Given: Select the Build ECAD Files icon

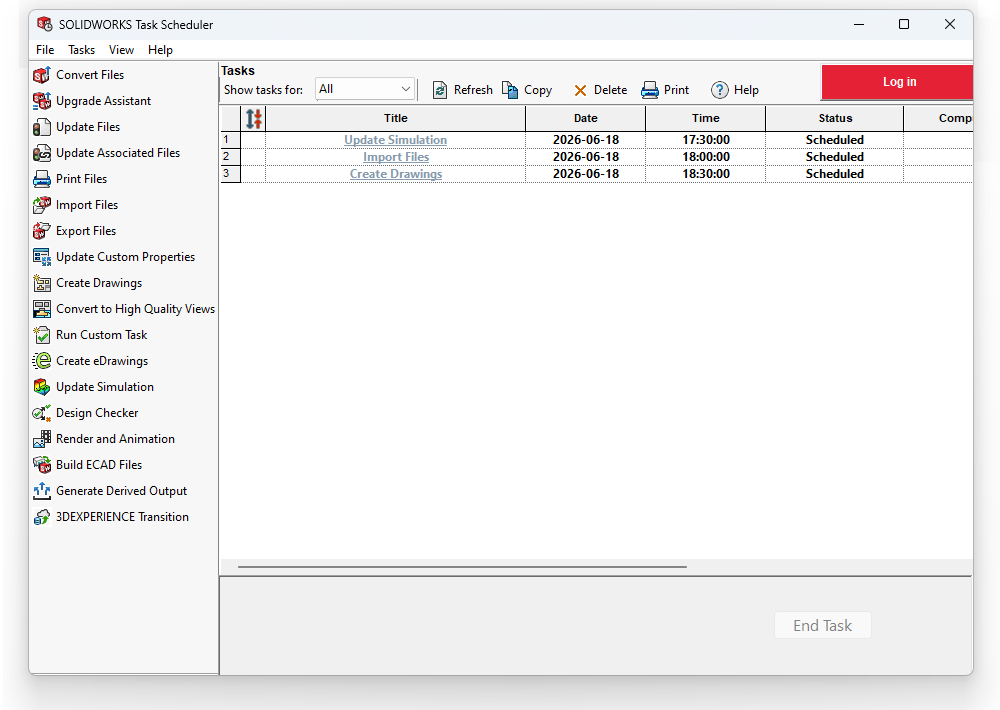Looking at the screenshot, I should pos(41,465).
